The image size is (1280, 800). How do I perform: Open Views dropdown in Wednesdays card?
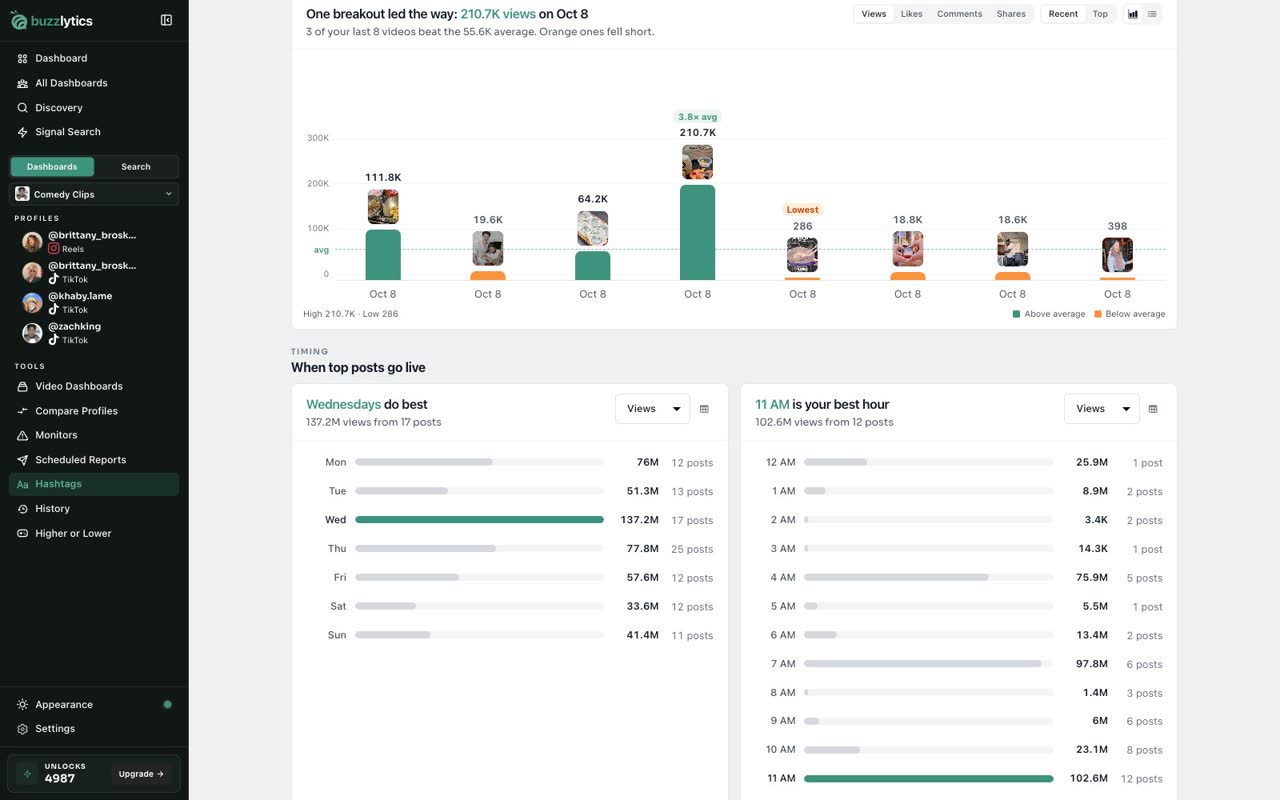(652, 409)
